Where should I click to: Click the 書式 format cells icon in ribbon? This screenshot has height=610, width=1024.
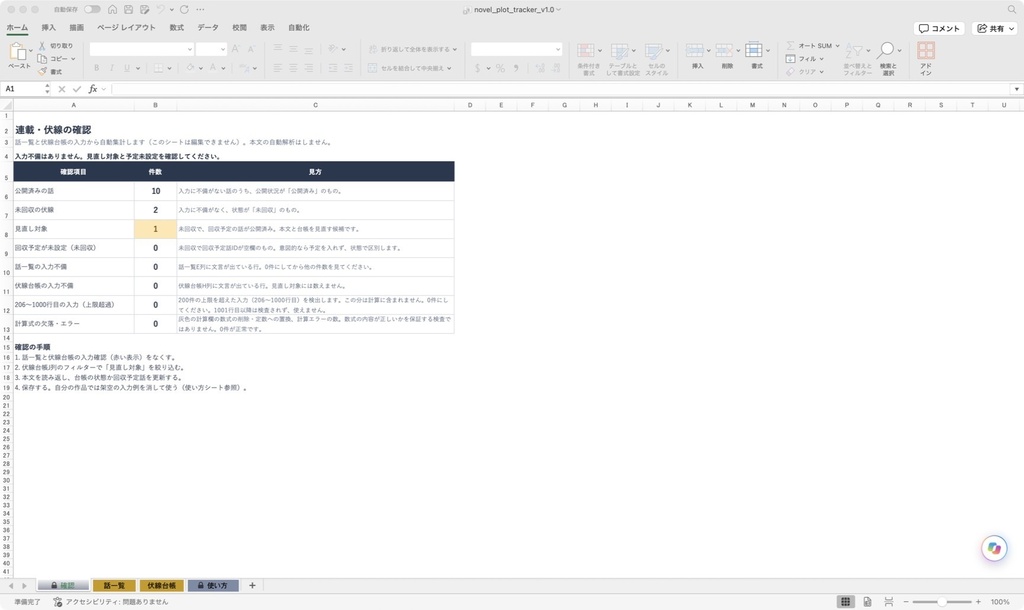tap(754, 51)
